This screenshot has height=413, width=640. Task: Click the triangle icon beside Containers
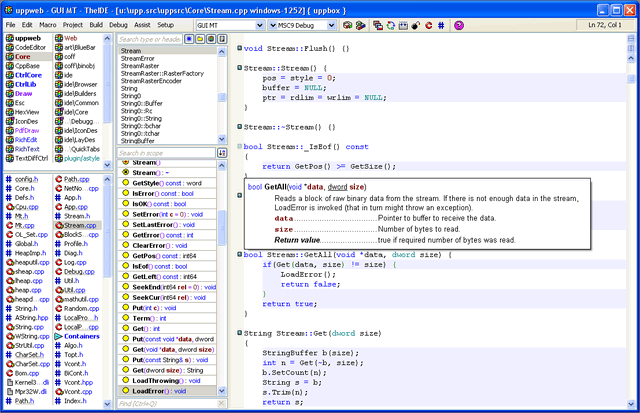pos(59,336)
